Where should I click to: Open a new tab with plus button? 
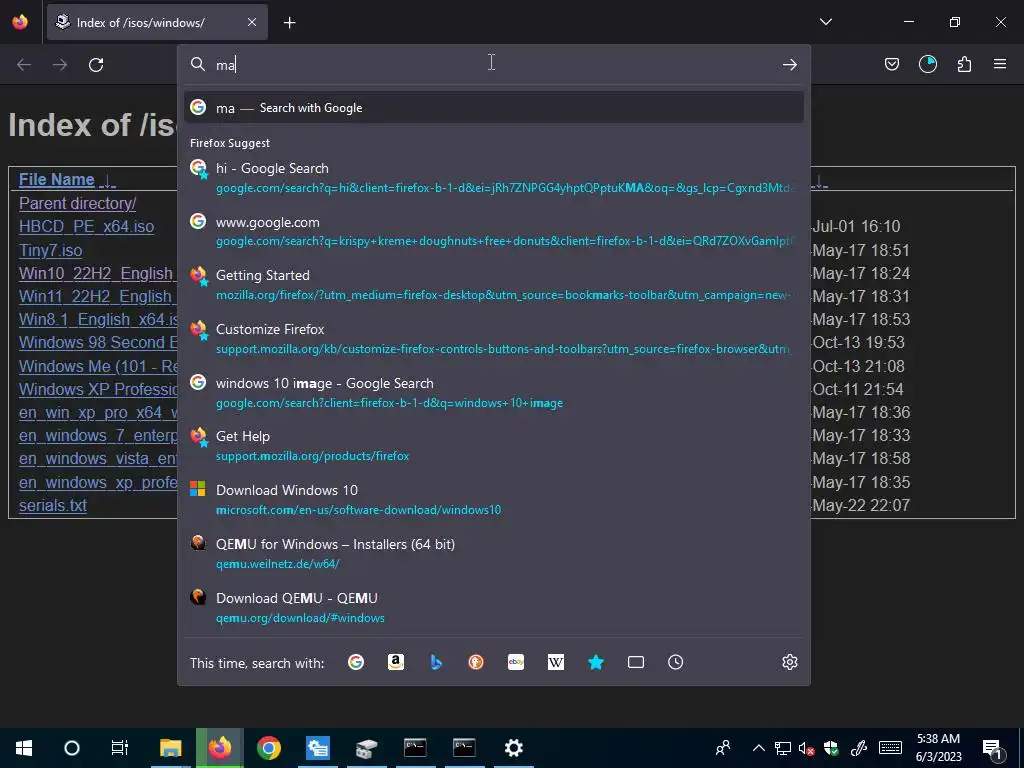pyautogui.click(x=289, y=23)
